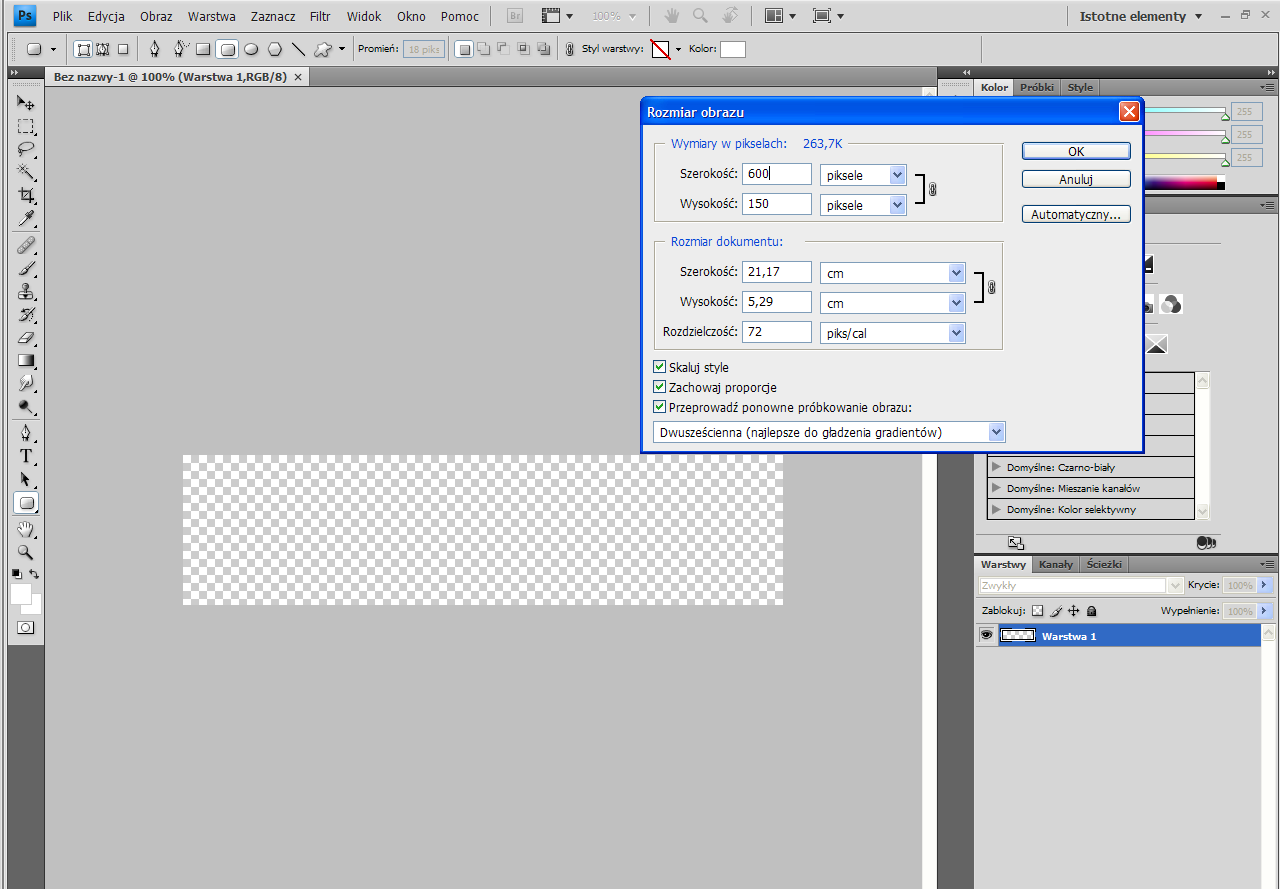Expand the Domyślne: Czarno-biały preset group
The height and width of the screenshot is (889, 1280).
click(996, 467)
